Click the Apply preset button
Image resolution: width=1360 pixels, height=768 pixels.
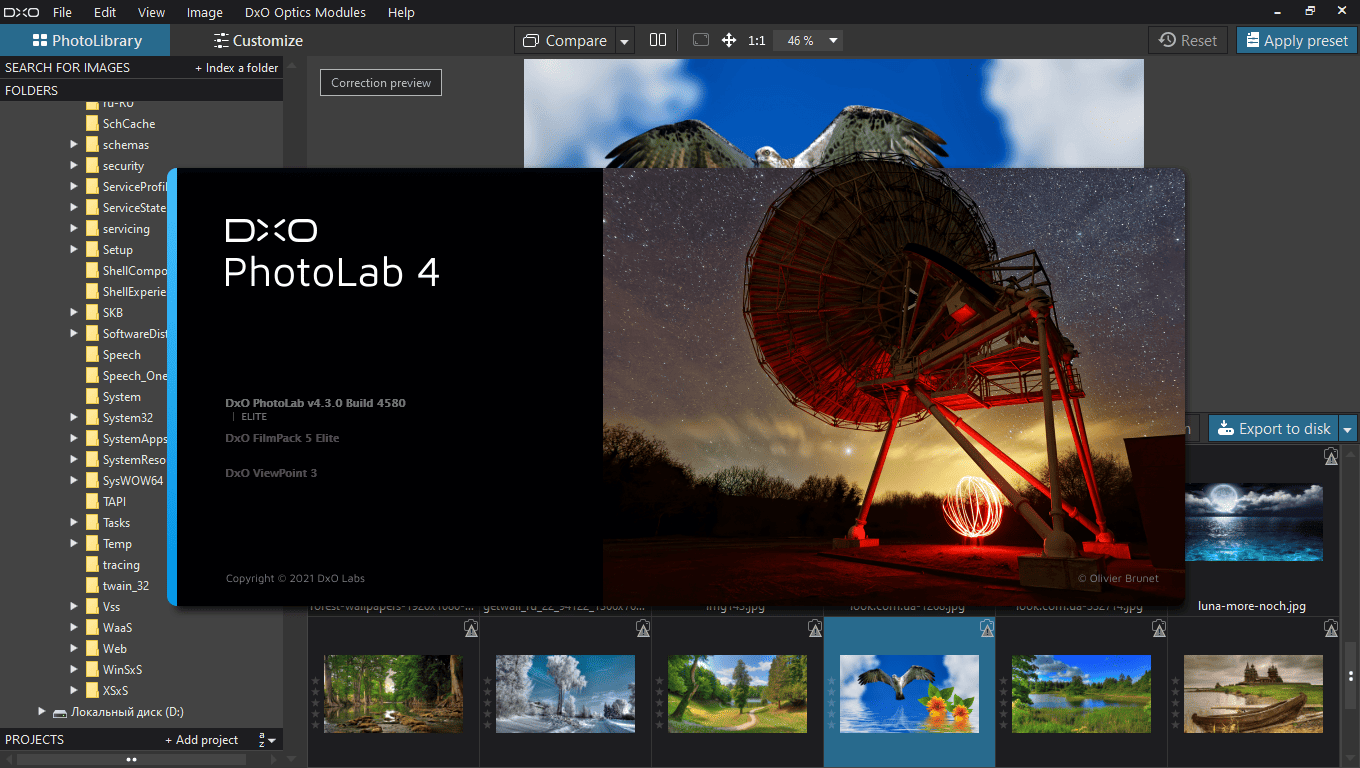click(1296, 40)
